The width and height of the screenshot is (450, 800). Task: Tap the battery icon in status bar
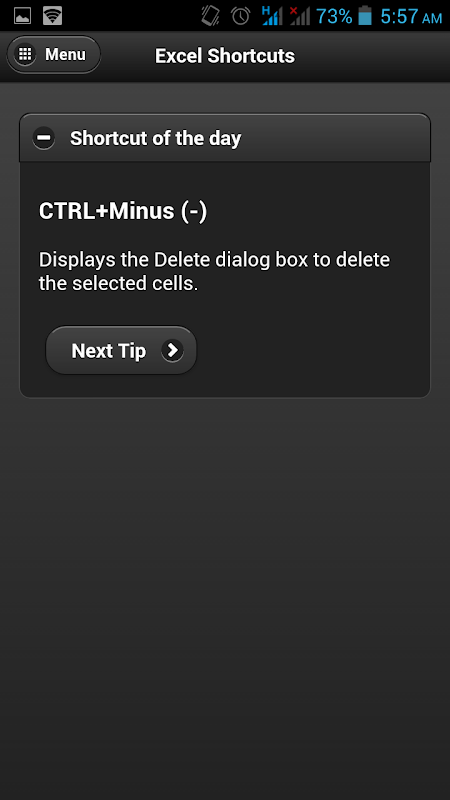click(x=365, y=16)
